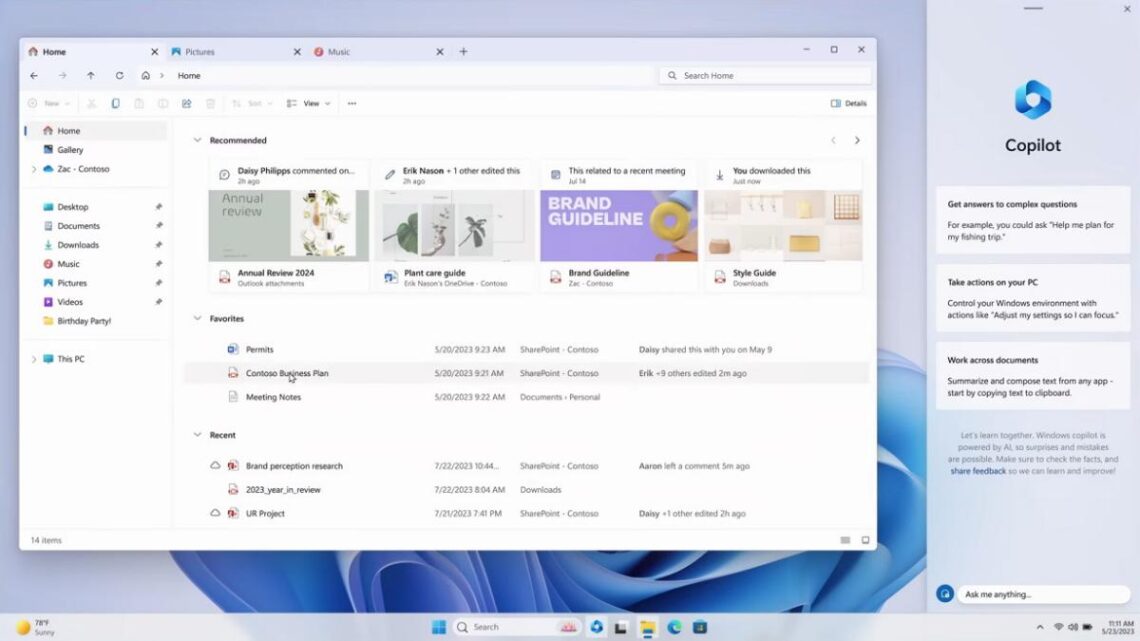1140x641 pixels.
Task: Click the home icon in address bar
Action: pyautogui.click(x=145, y=76)
